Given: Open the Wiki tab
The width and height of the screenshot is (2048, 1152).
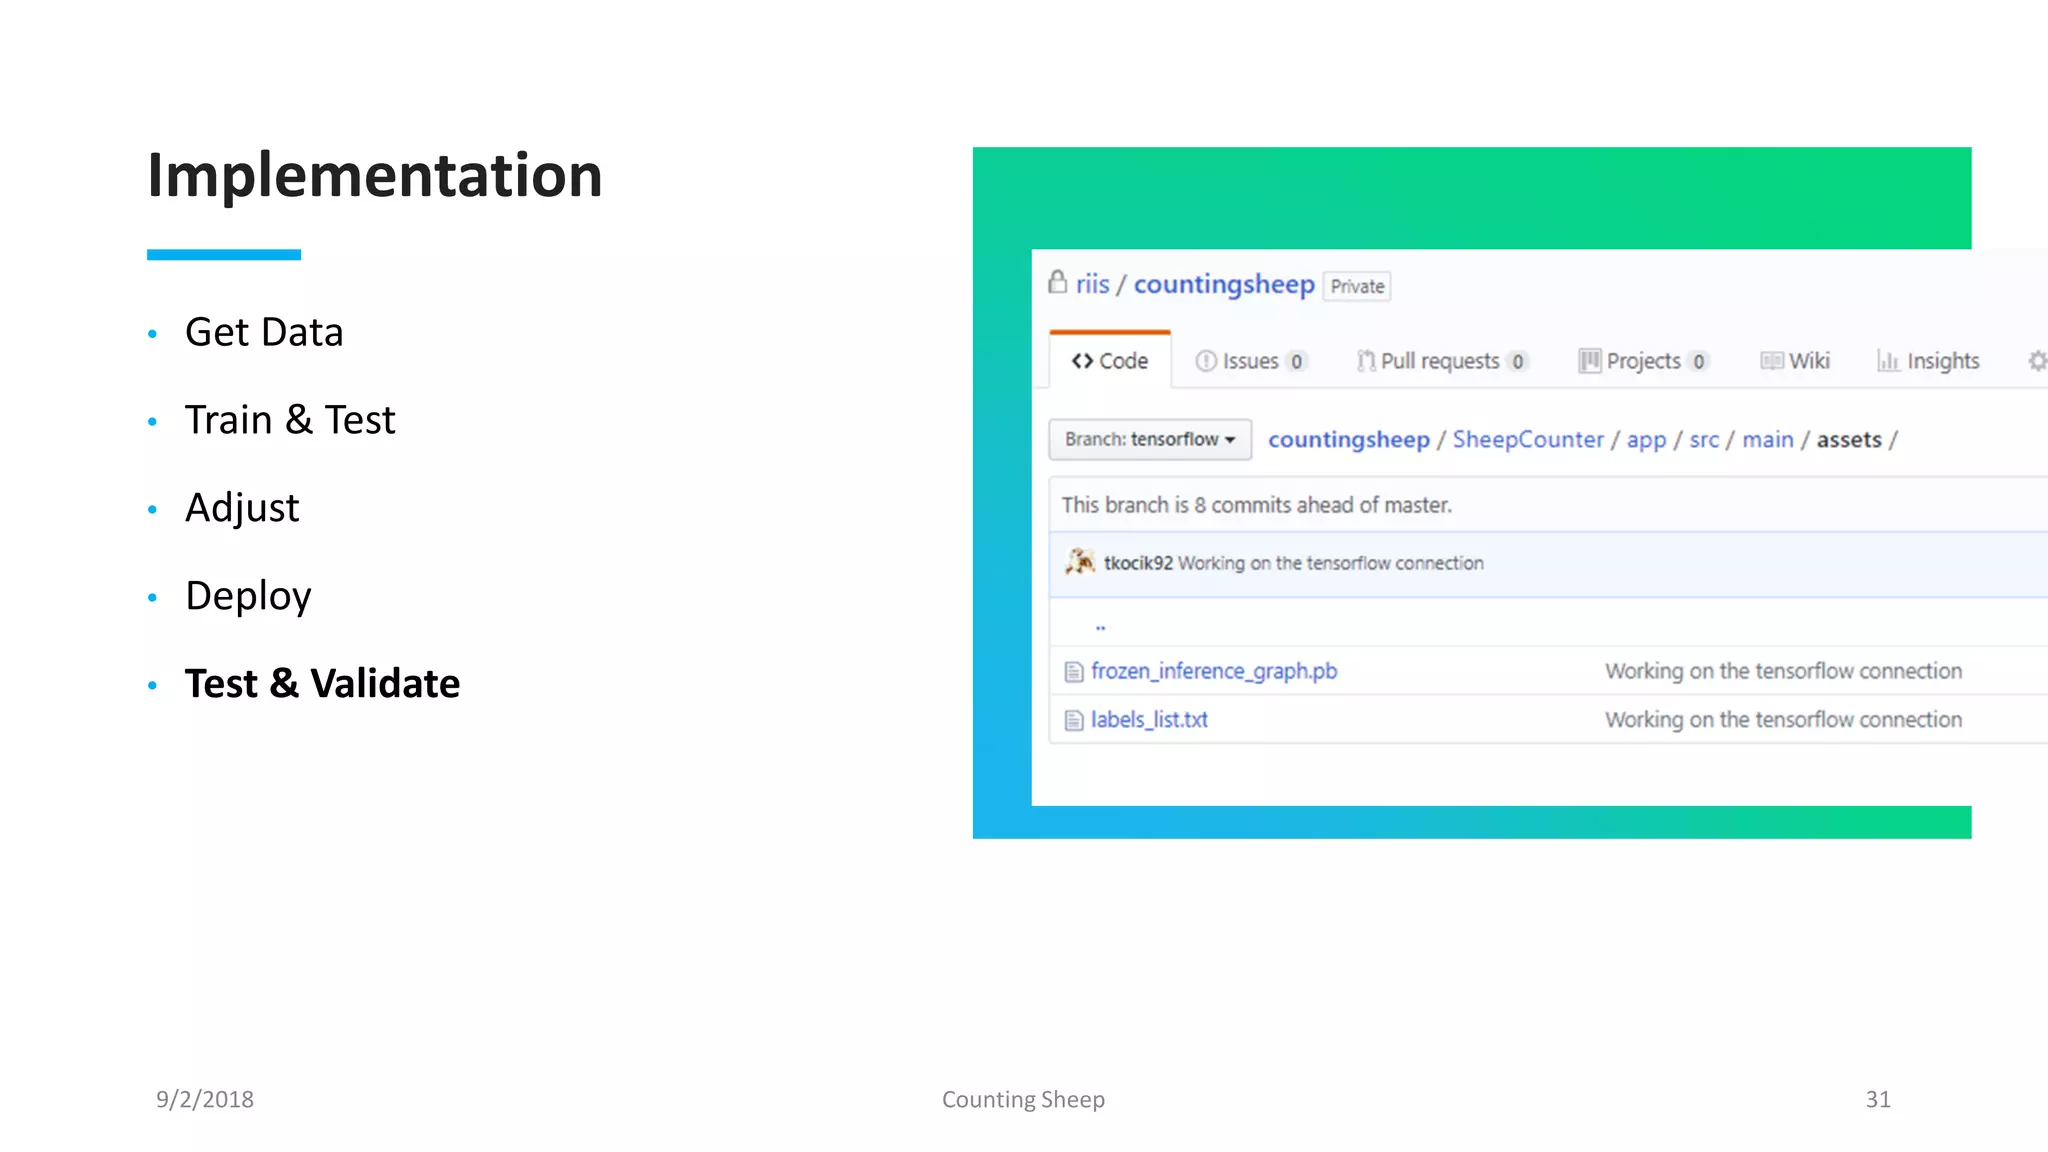Looking at the screenshot, I should [x=1795, y=361].
